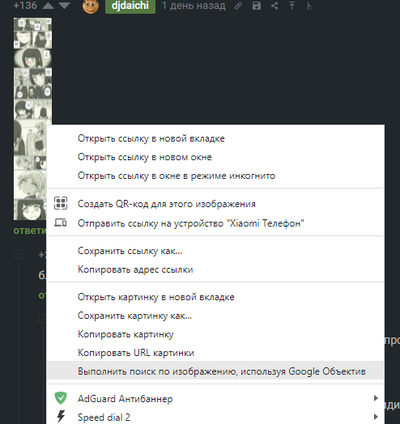
Task: Open the djdaichi username profile link
Action: [x=130, y=6]
